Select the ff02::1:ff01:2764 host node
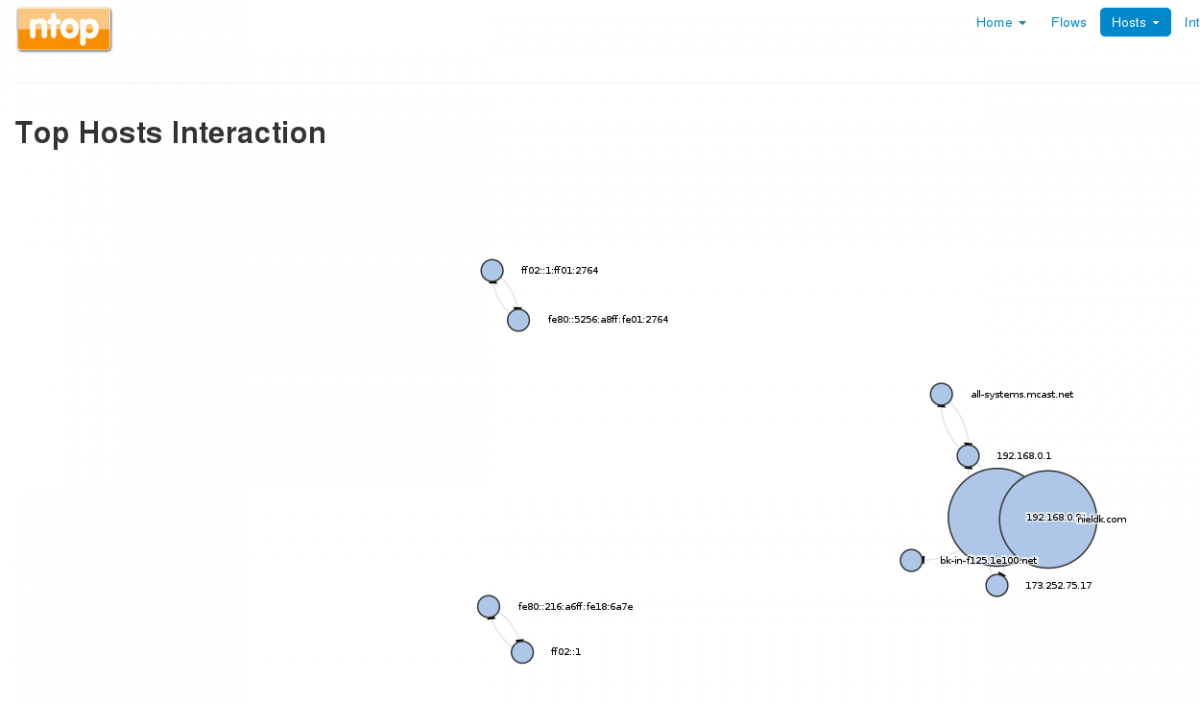The width and height of the screenshot is (1200, 704). 492,270
